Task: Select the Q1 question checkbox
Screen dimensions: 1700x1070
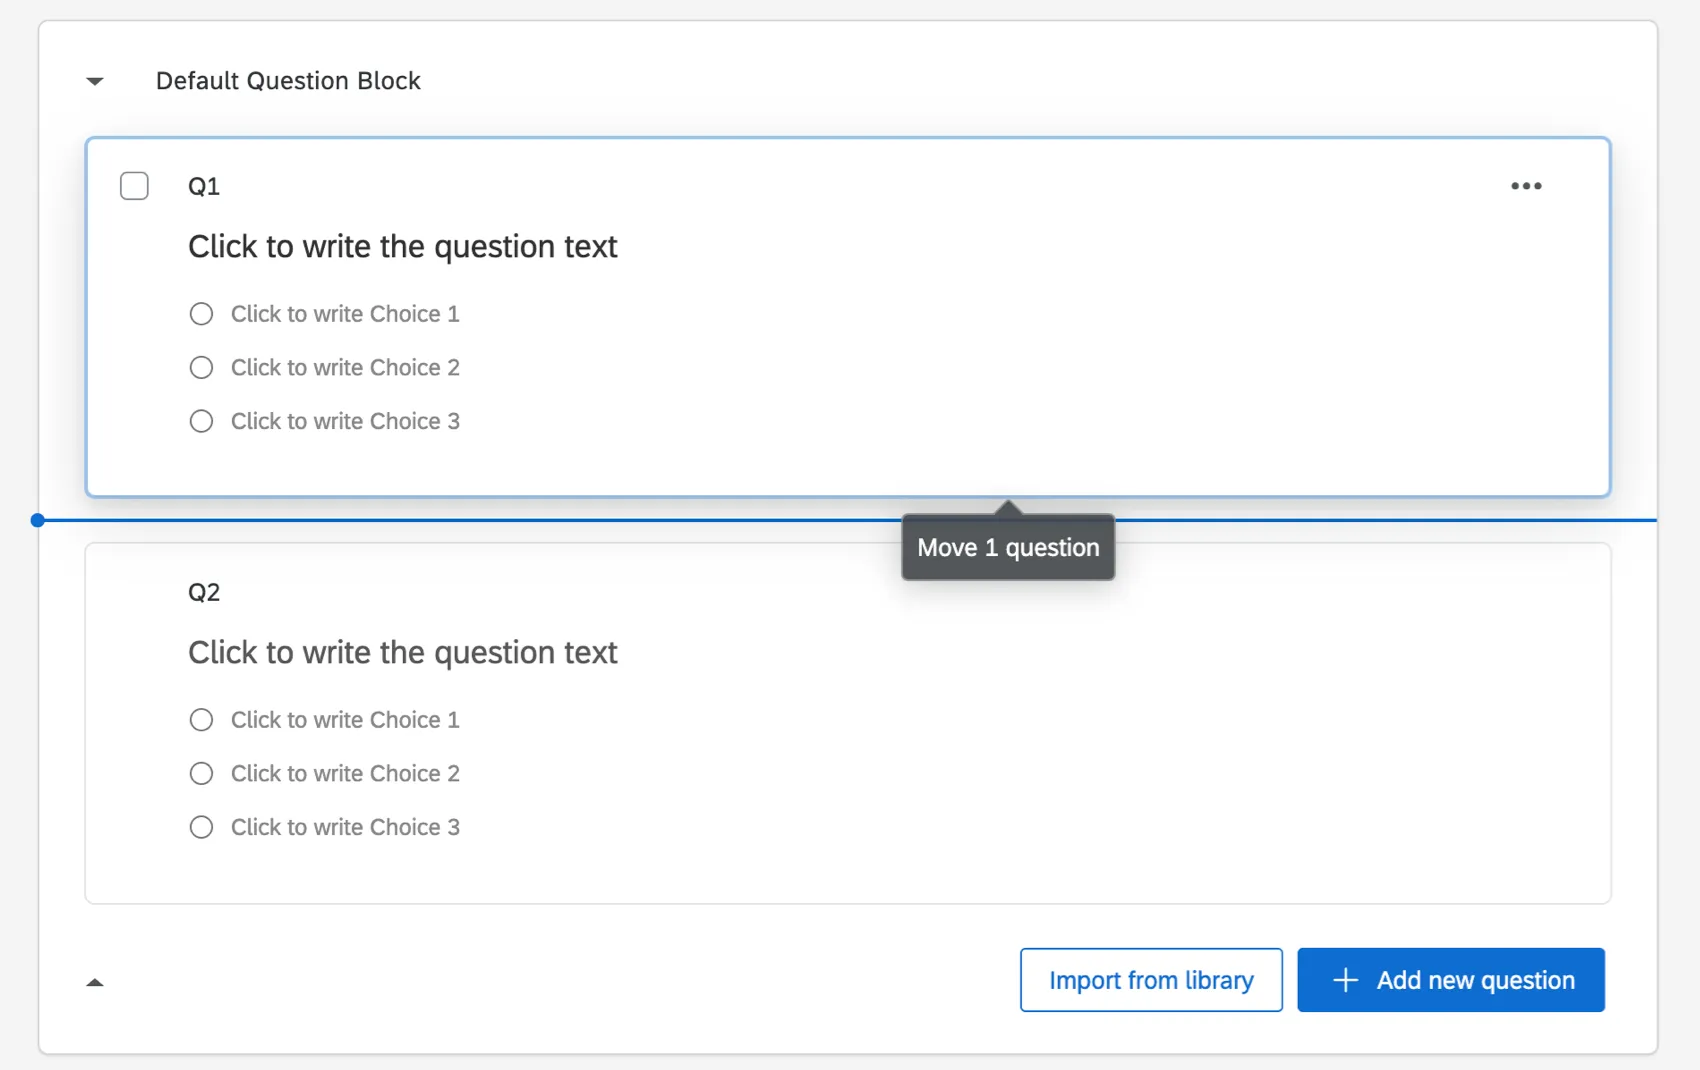Action: click(134, 186)
